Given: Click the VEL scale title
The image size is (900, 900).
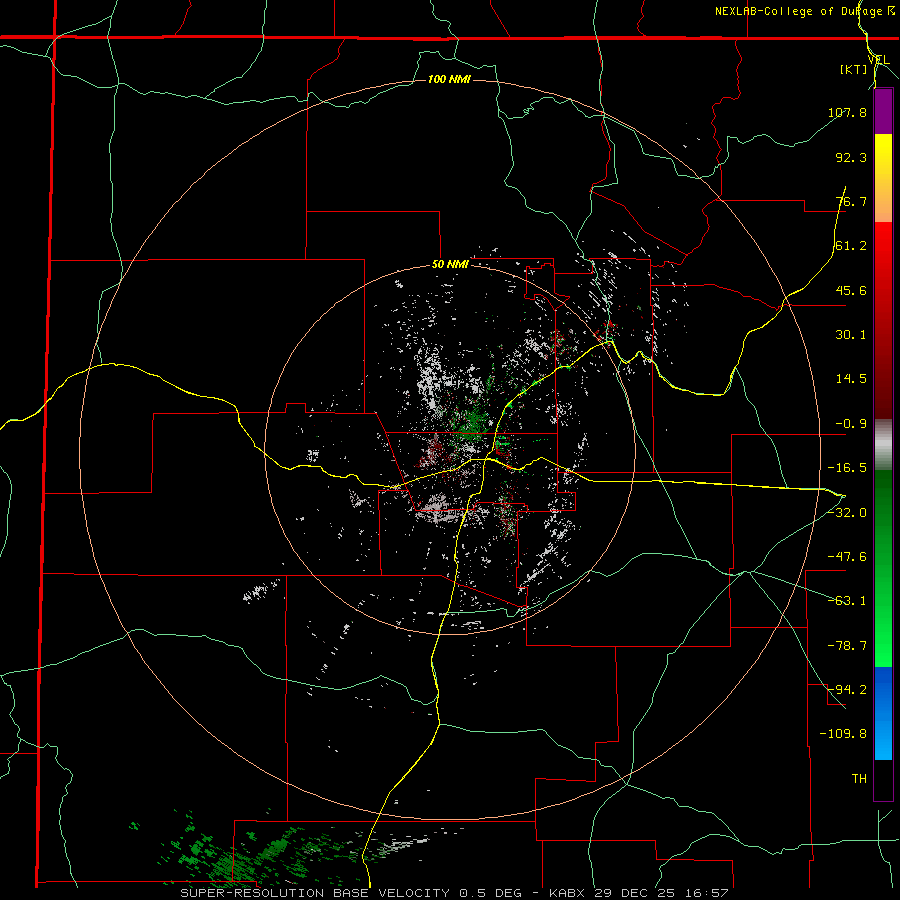Looking at the screenshot, I should pos(879,60).
